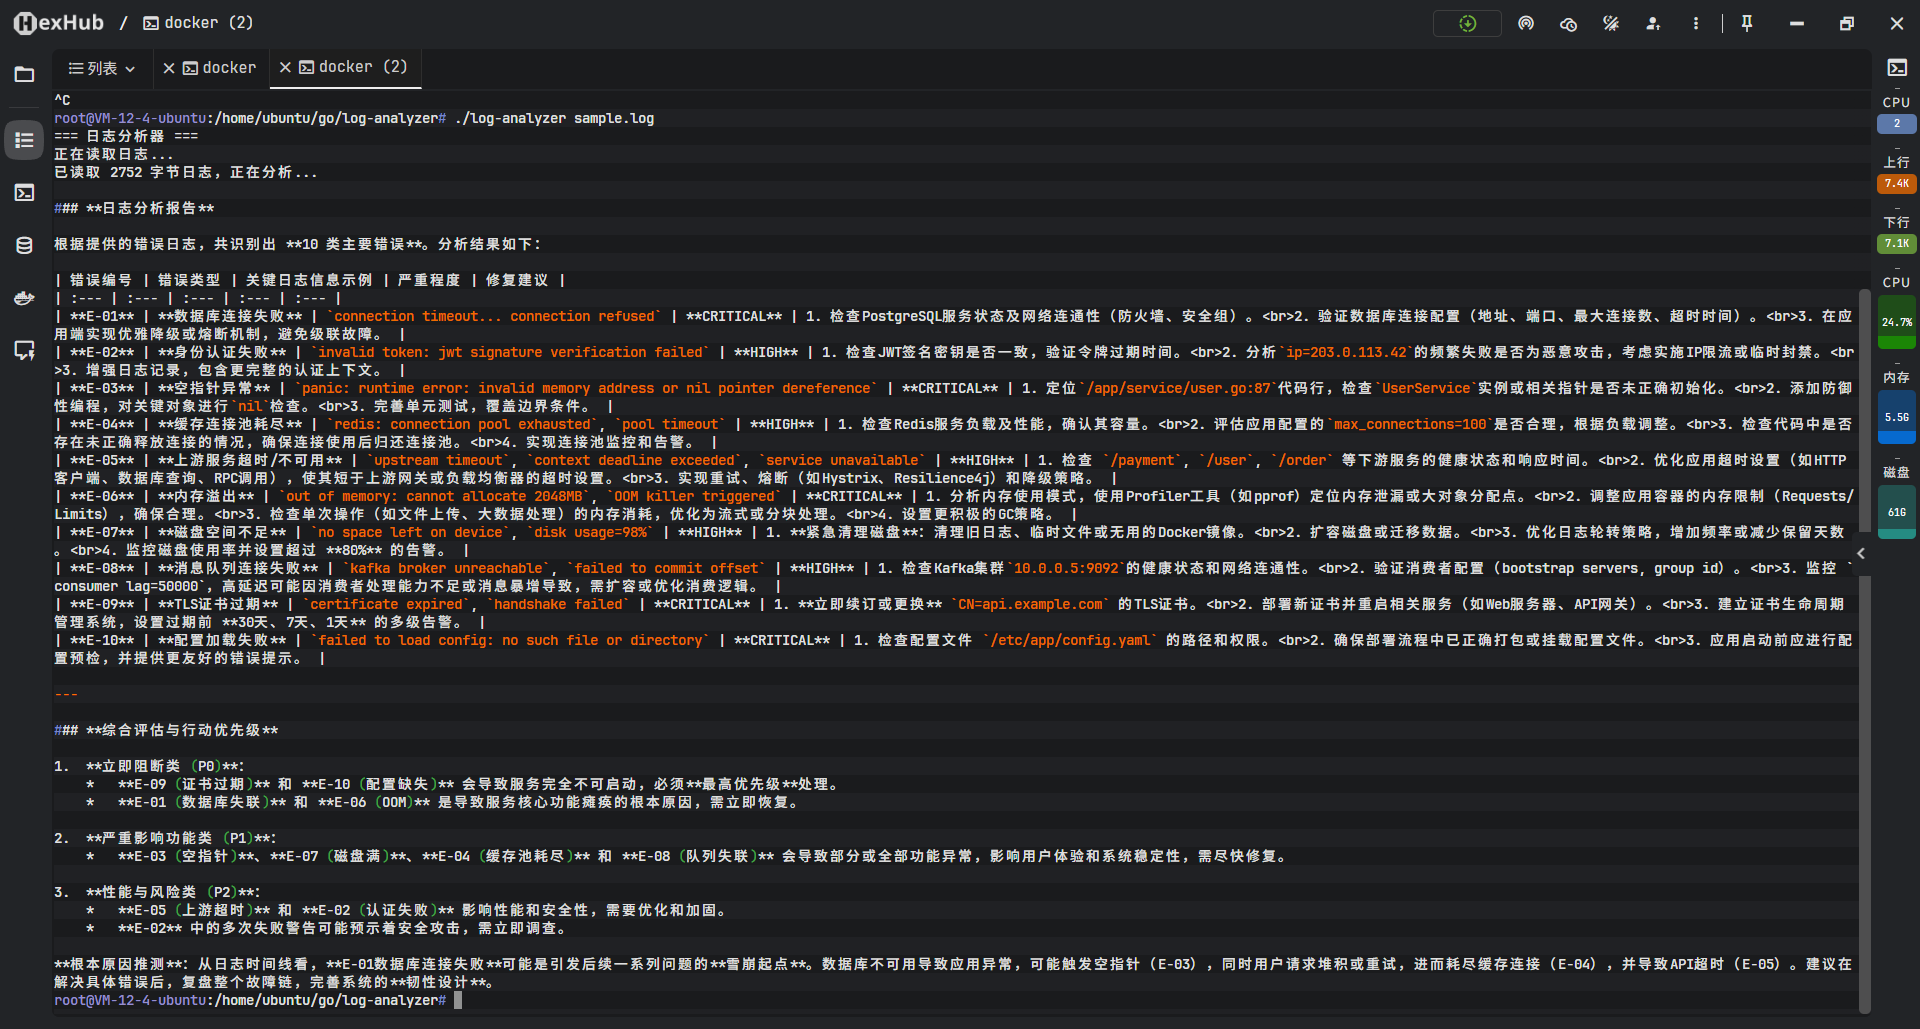Click the **E-04** 缓存连接池耗尽 row

click(x=953, y=433)
